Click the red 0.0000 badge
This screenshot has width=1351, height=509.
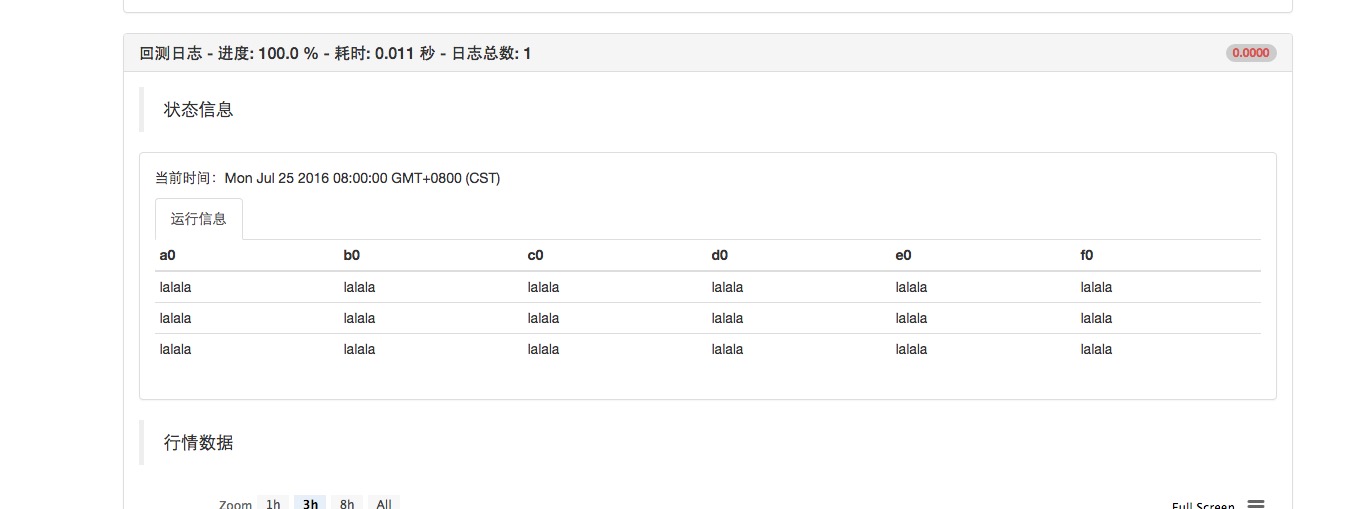1250,53
